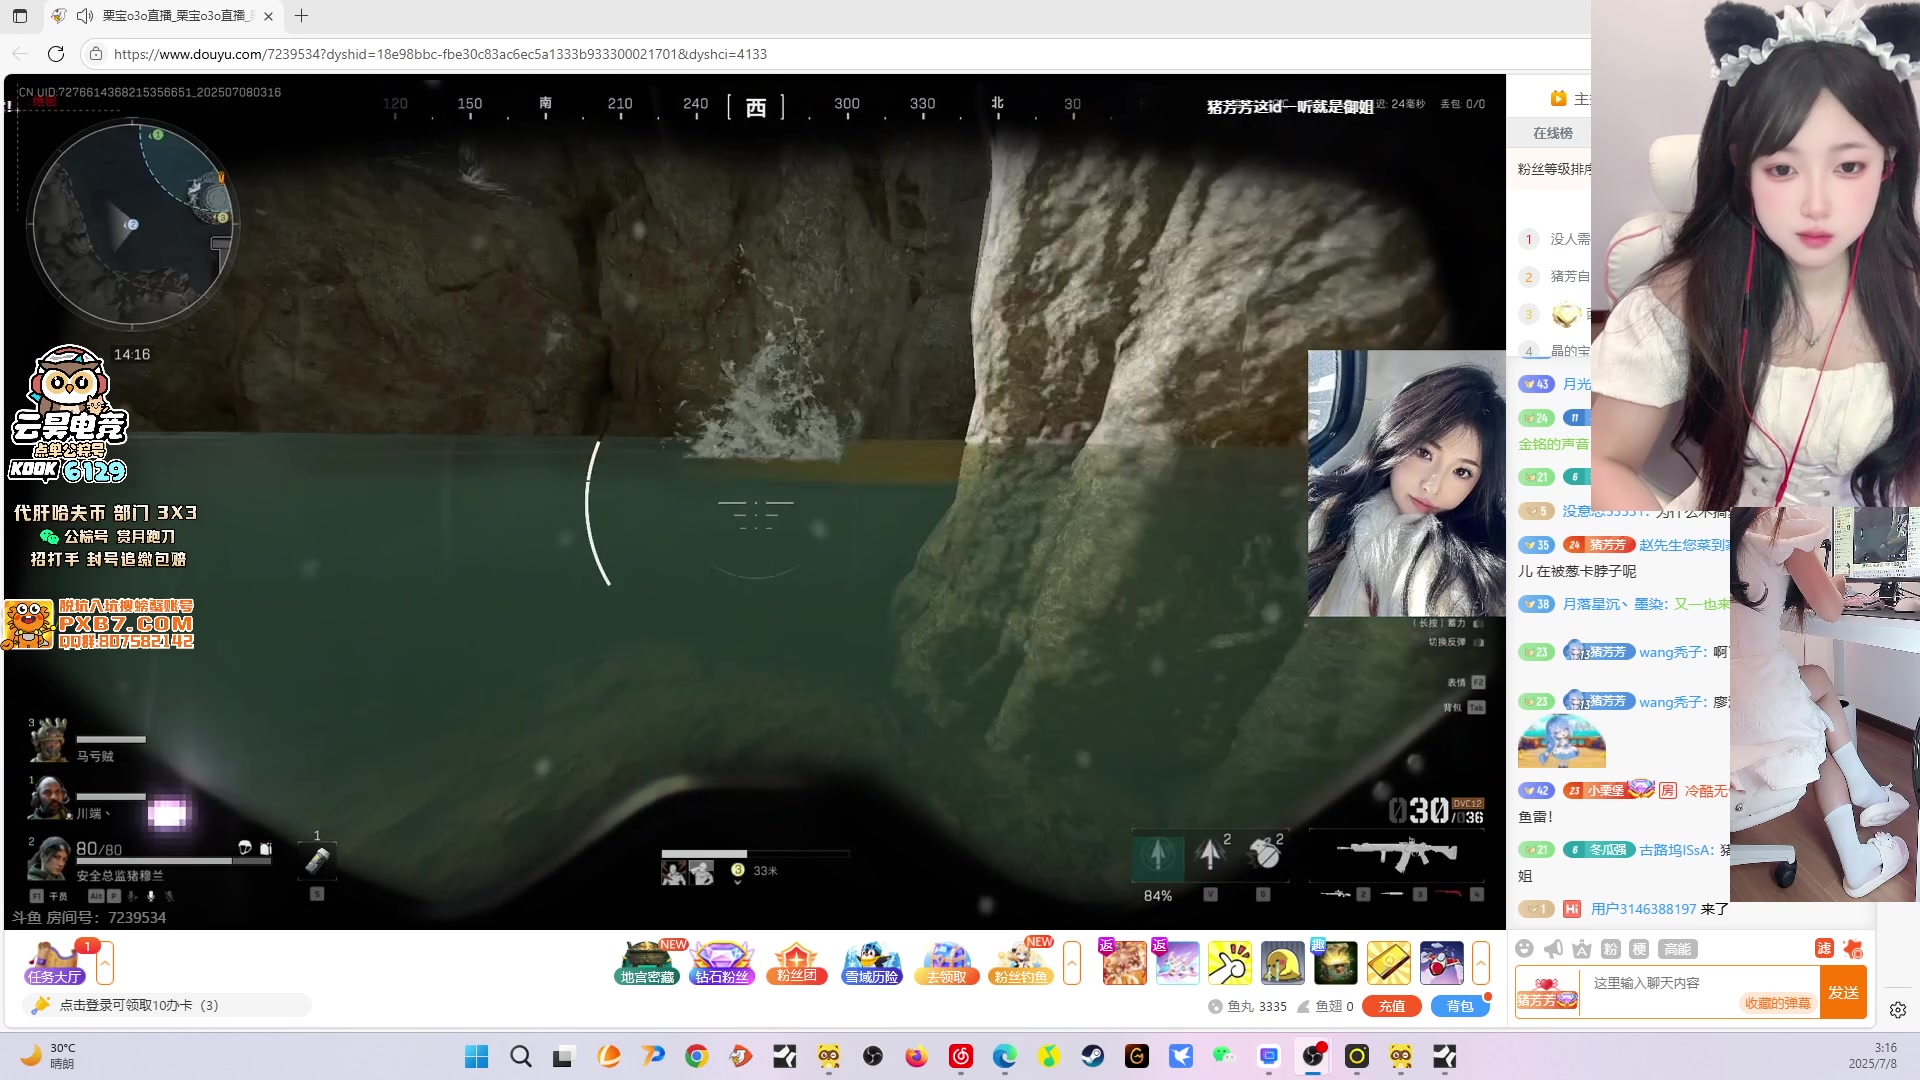Expand the activity list arrow after 粉丝钓鱼
The height and width of the screenshot is (1080, 1920).
pyautogui.click(x=1072, y=963)
